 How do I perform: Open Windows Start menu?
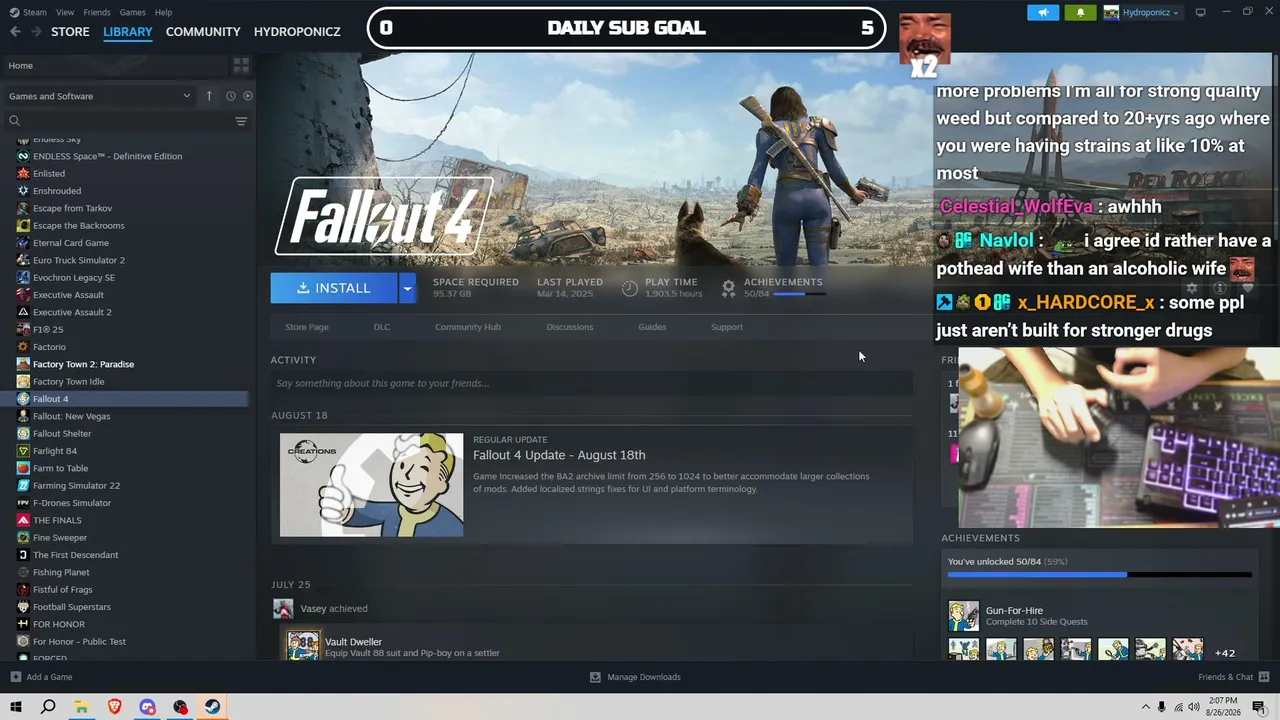click(x=16, y=707)
